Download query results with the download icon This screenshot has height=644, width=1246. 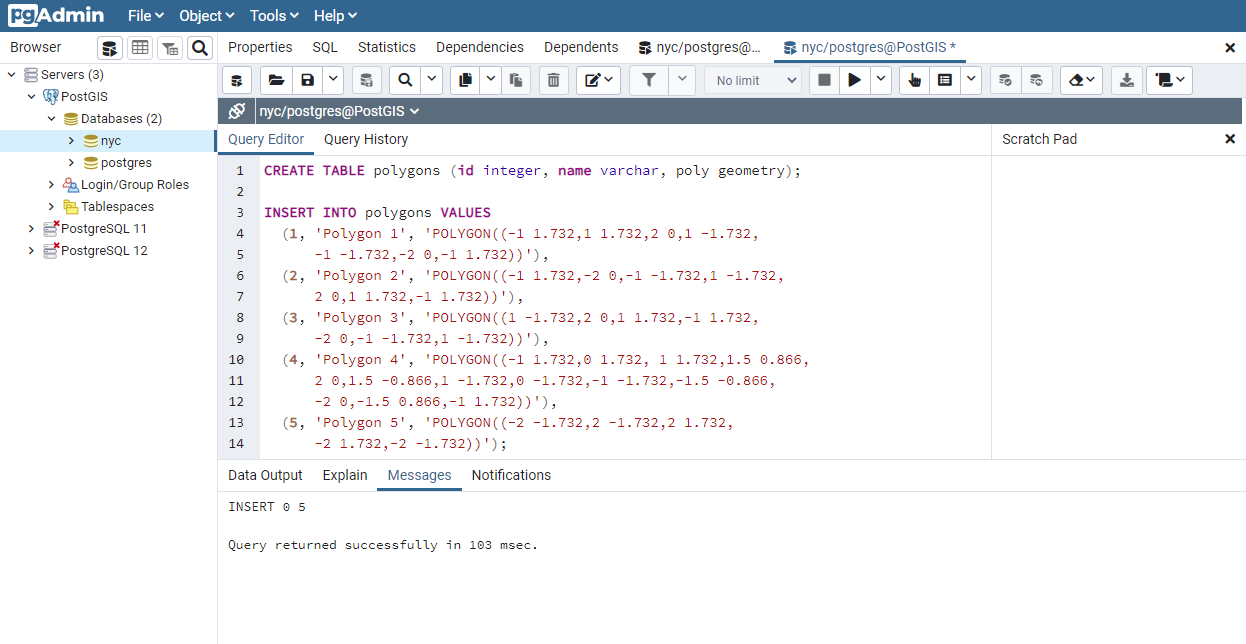pyautogui.click(x=1127, y=80)
